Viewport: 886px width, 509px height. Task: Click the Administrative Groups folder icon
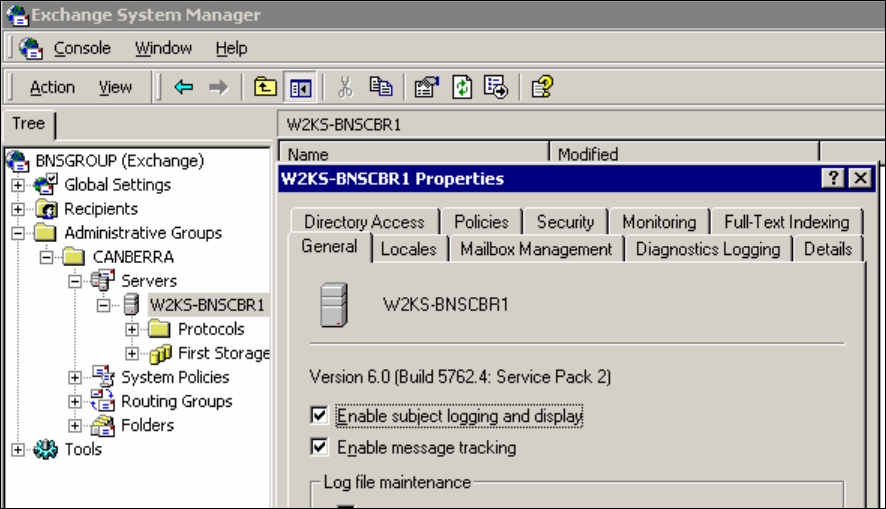click(45, 233)
